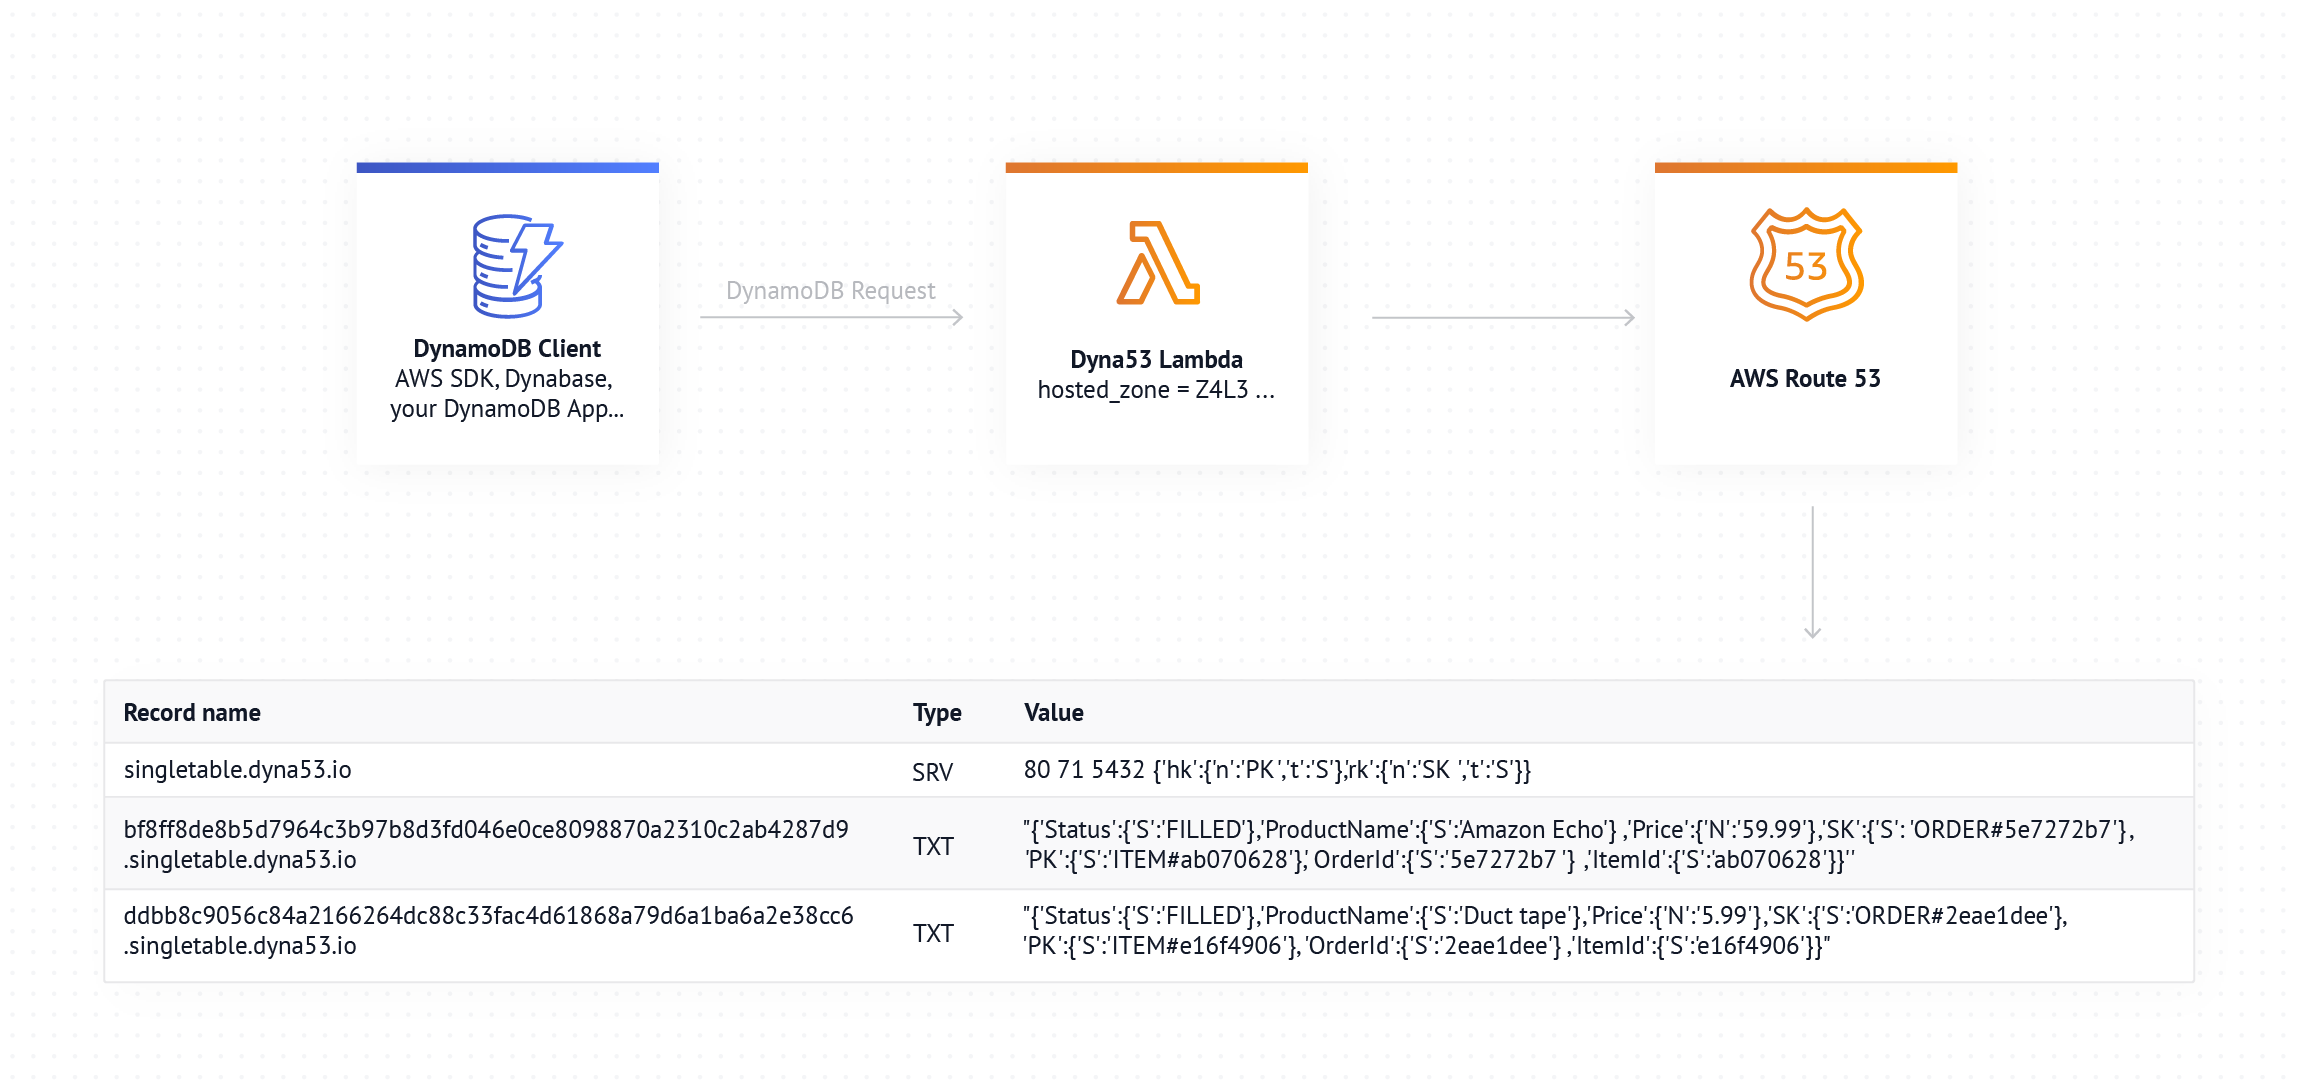The height and width of the screenshot is (1090, 2303).
Task: Click 'hosted_zone = Z4L3 ...' text
Action: click(1156, 390)
